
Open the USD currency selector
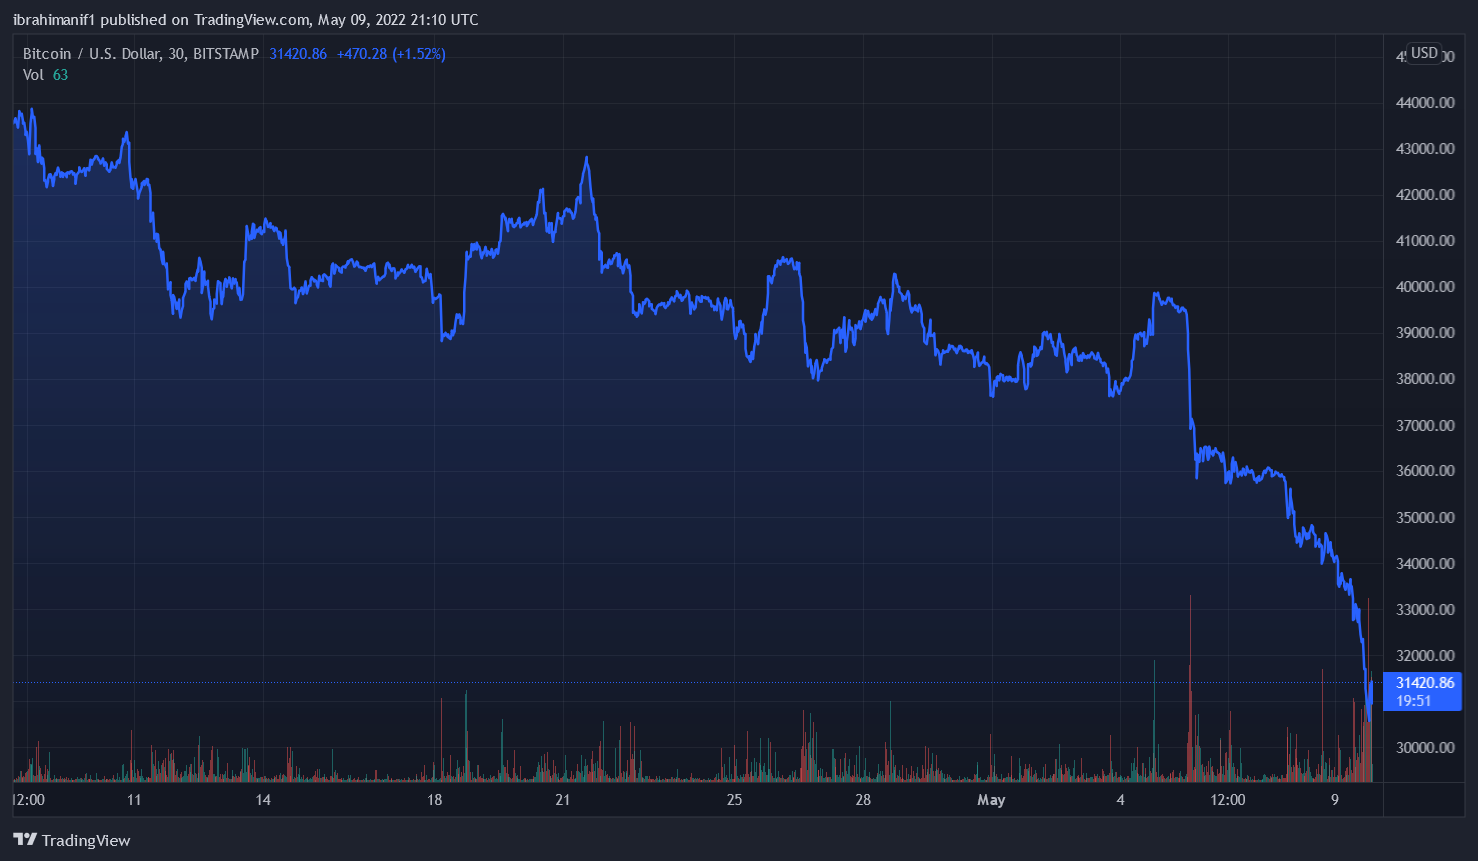[x=1424, y=53]
